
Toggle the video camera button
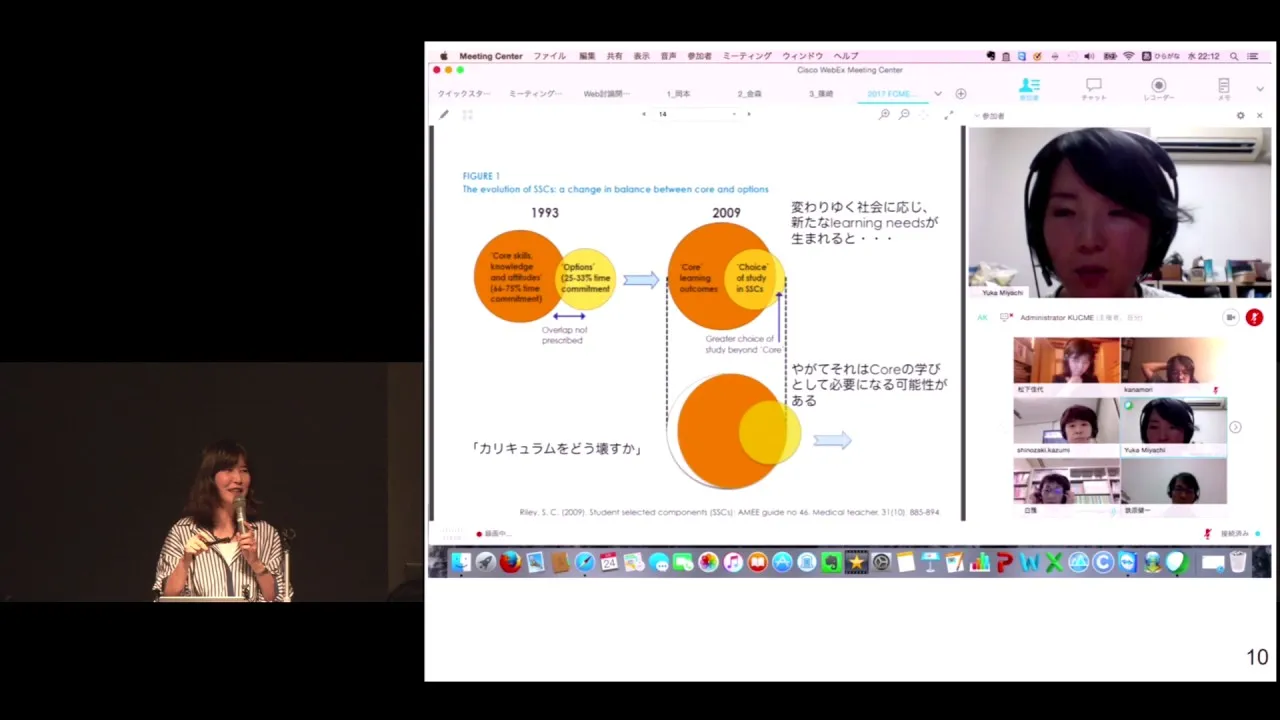(x=1230, y=317)
